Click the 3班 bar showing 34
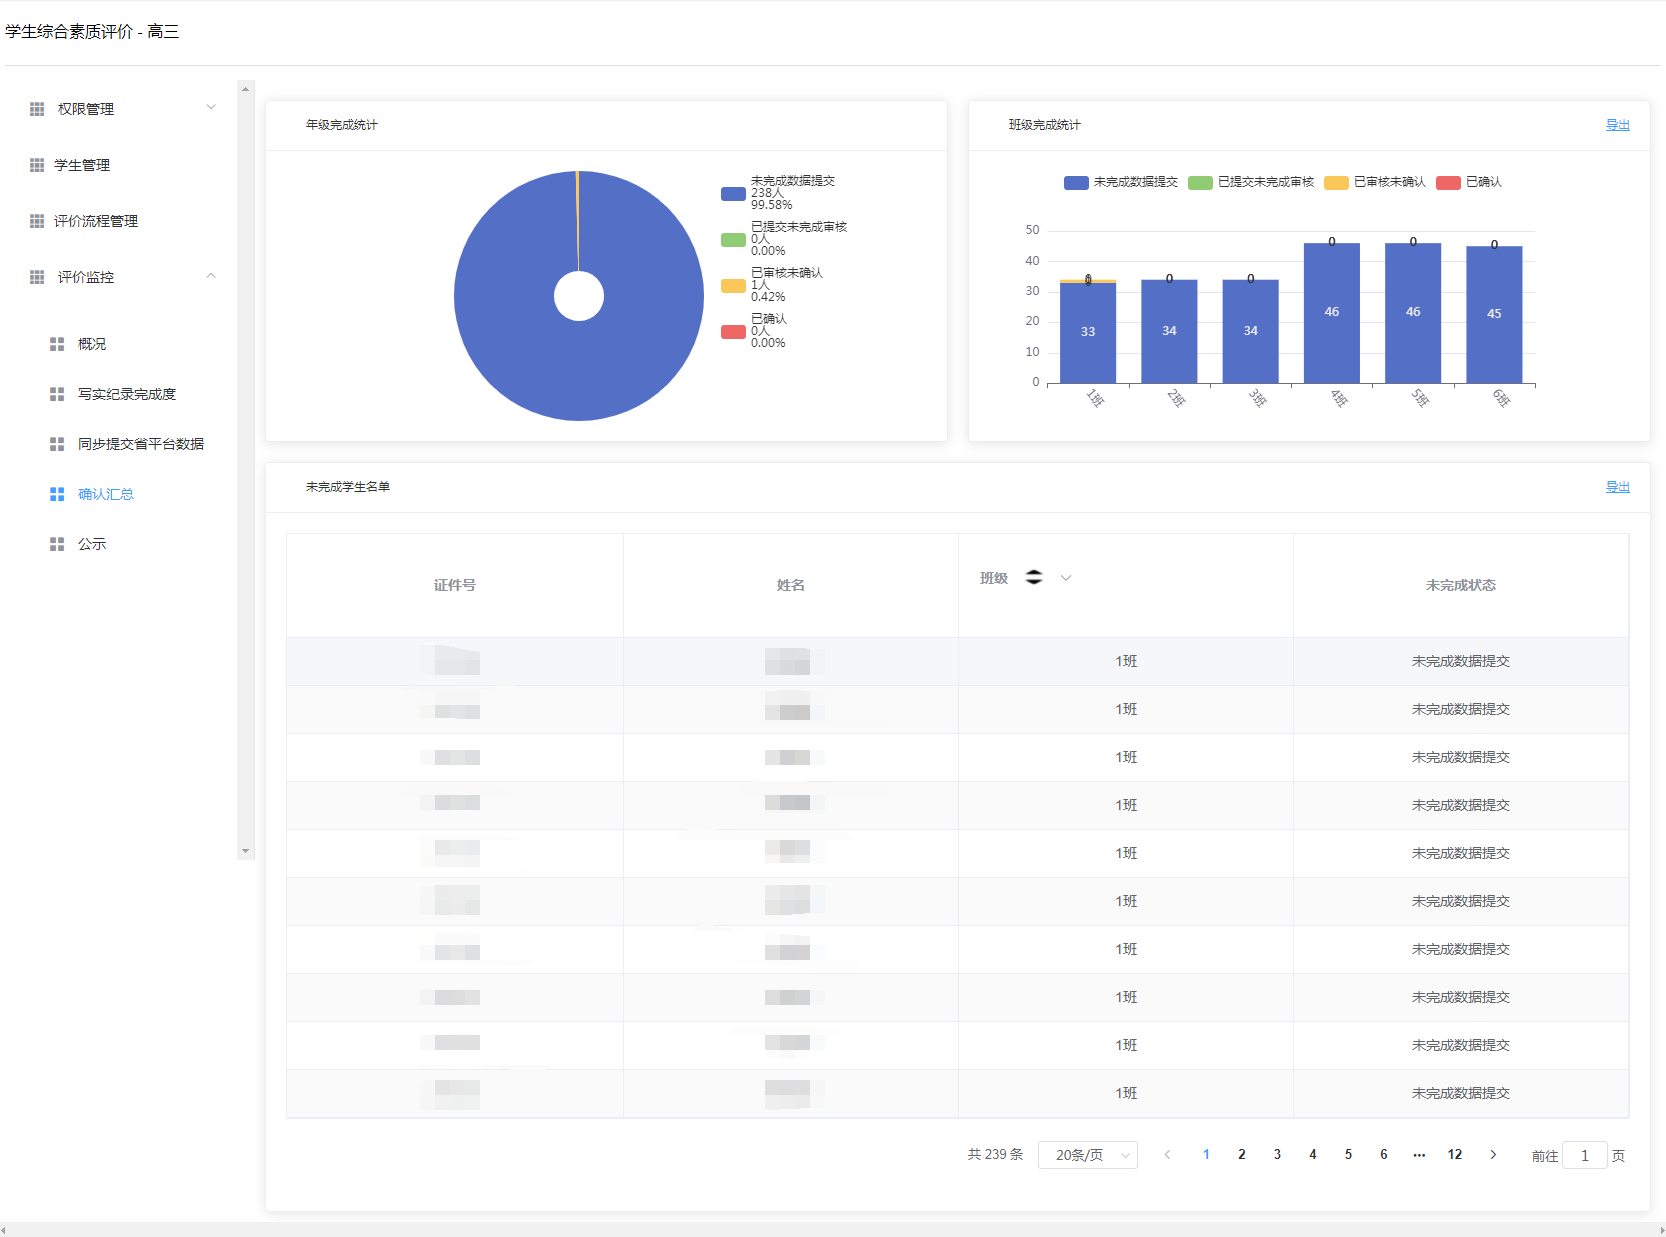Screen dimensions: 1666x1237 coord(1250,331)
